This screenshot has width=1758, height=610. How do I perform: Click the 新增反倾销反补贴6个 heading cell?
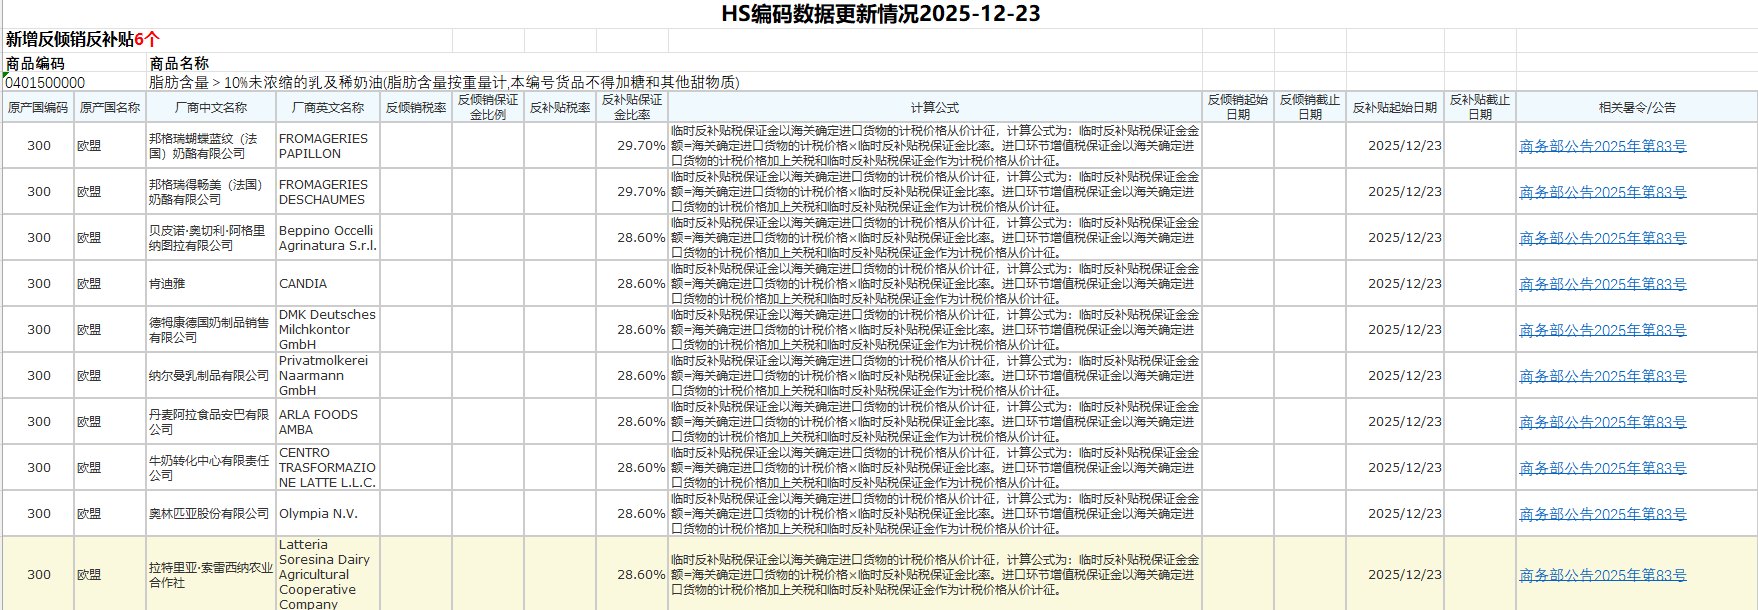pyautogui.click(x=82, y=40)
